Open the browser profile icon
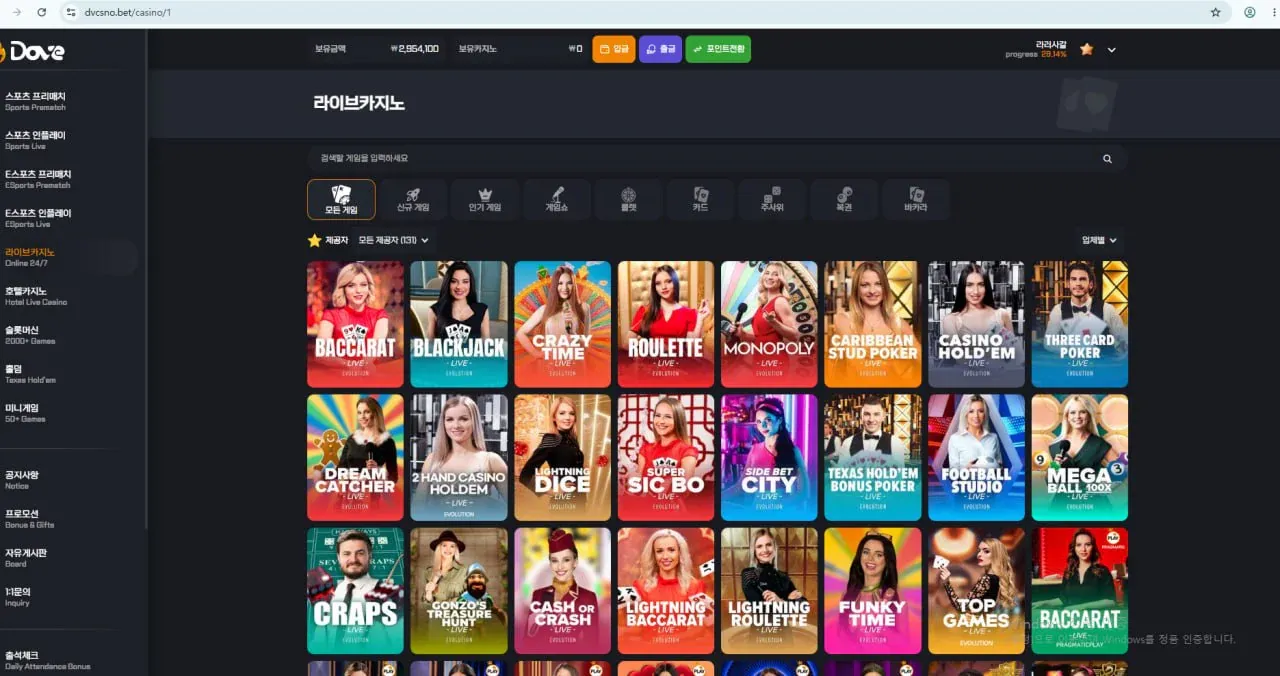Screen dimensions: 1280x676 click(1249, 12)
